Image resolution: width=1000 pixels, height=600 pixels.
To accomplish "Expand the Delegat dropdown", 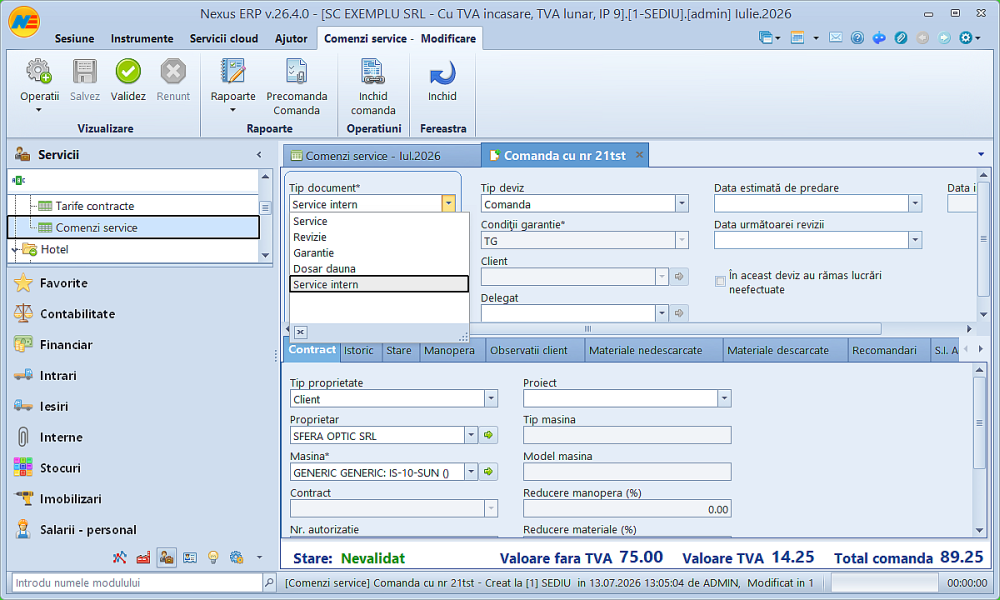I will point(661,313).
